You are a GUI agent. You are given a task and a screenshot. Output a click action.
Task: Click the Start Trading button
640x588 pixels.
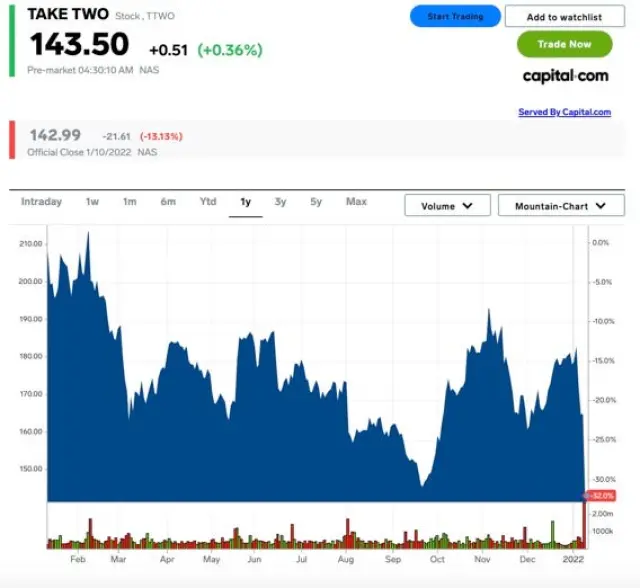455,16
